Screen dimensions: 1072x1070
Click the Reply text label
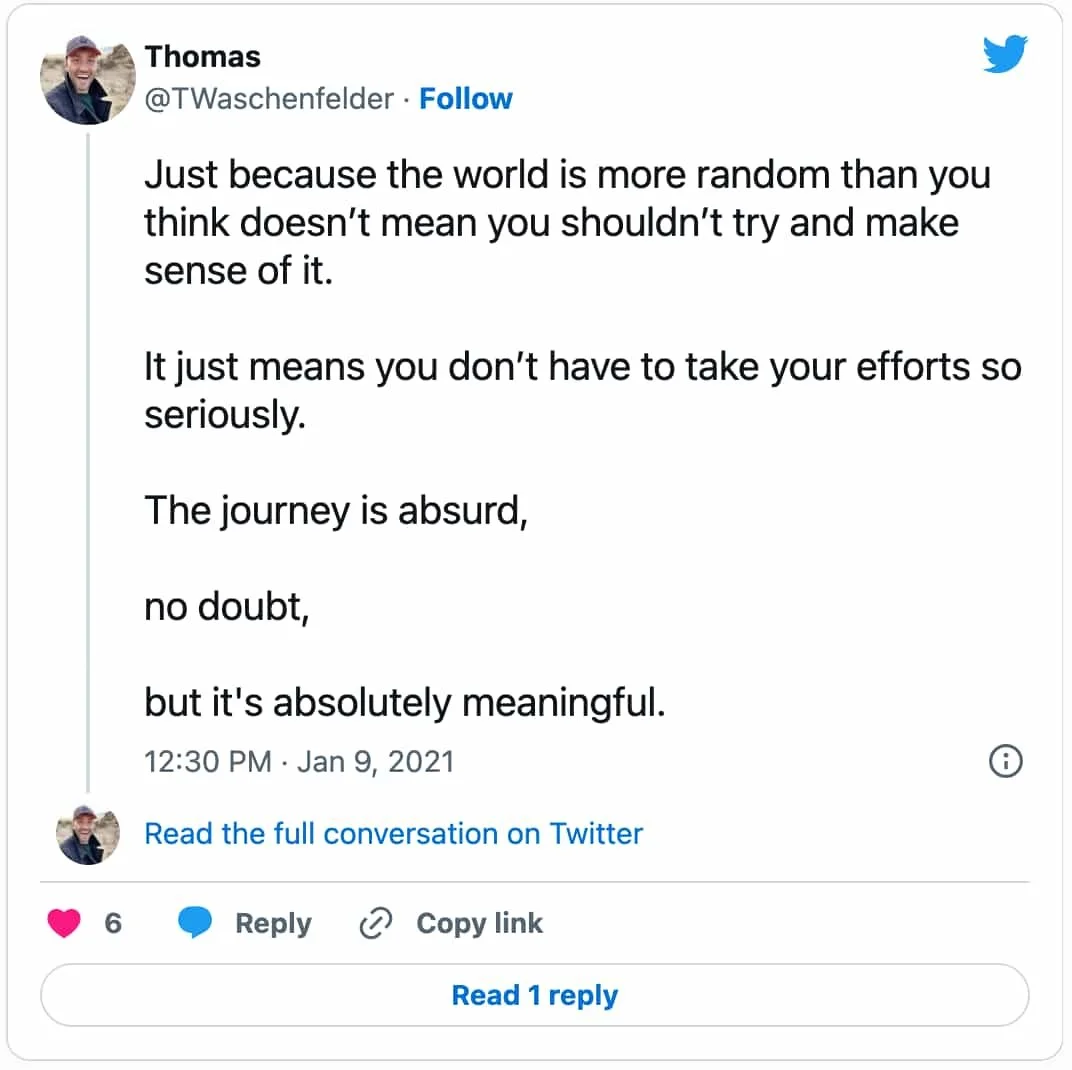point(273,923)
